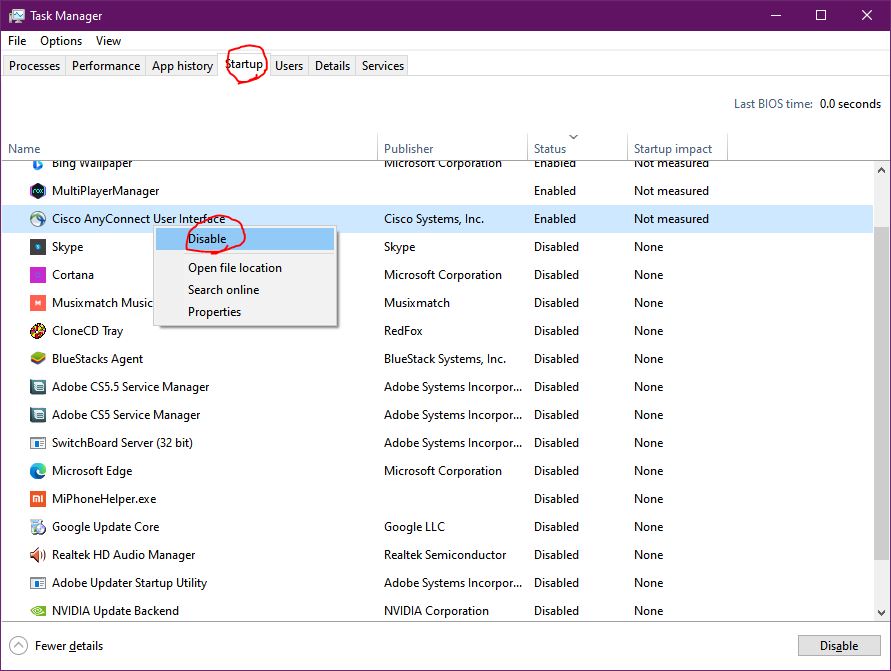Click the Cisco Systems, Inc. publisher cell
The width and height of the screenshot is (891, 671).
click(434, 219)
